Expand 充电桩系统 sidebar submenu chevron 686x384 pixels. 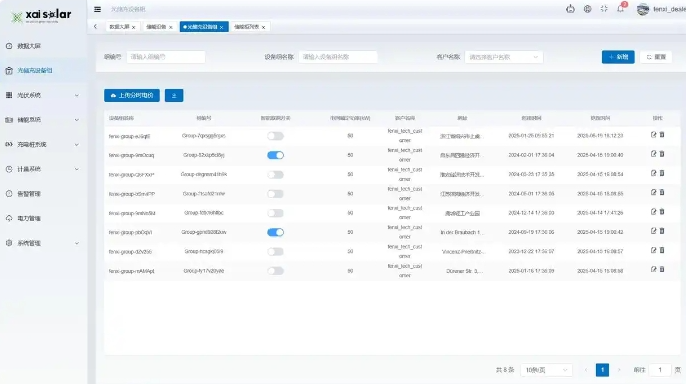click(x=77, y=144)
